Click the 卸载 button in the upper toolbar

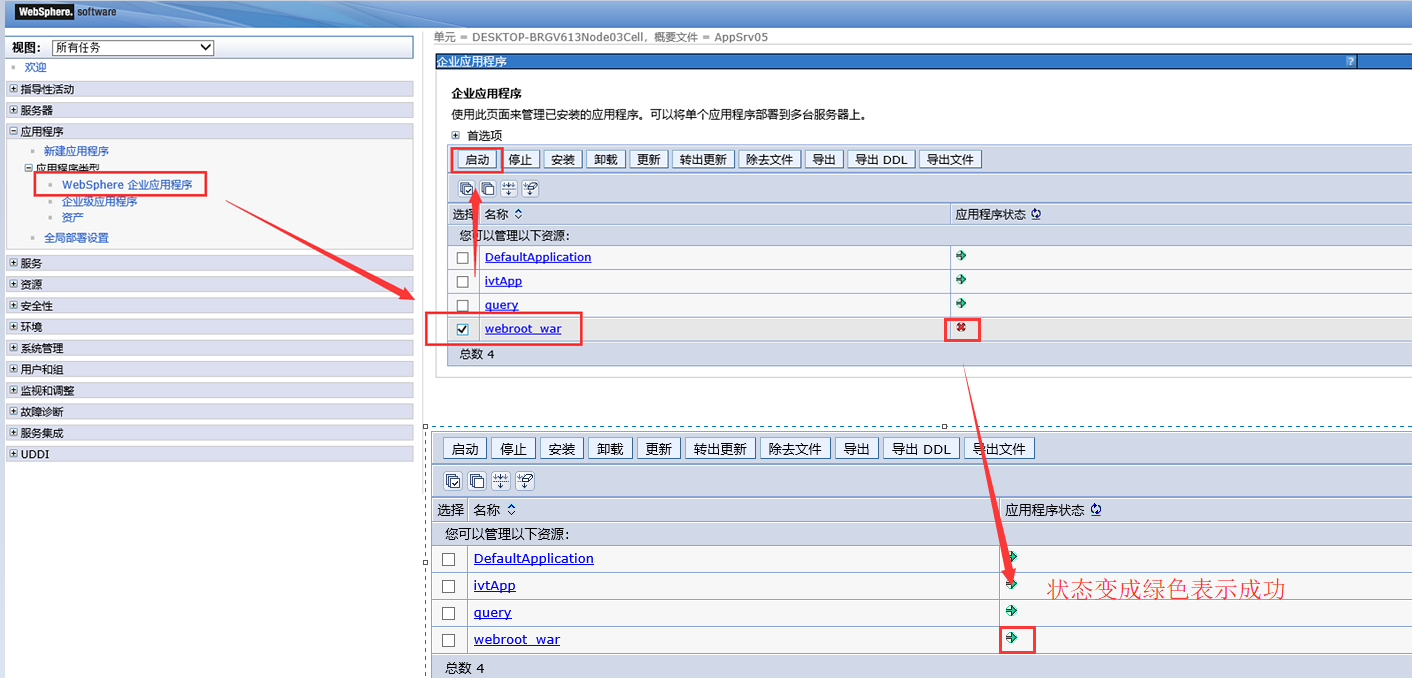pyautogui.click(x=606, y=159)
